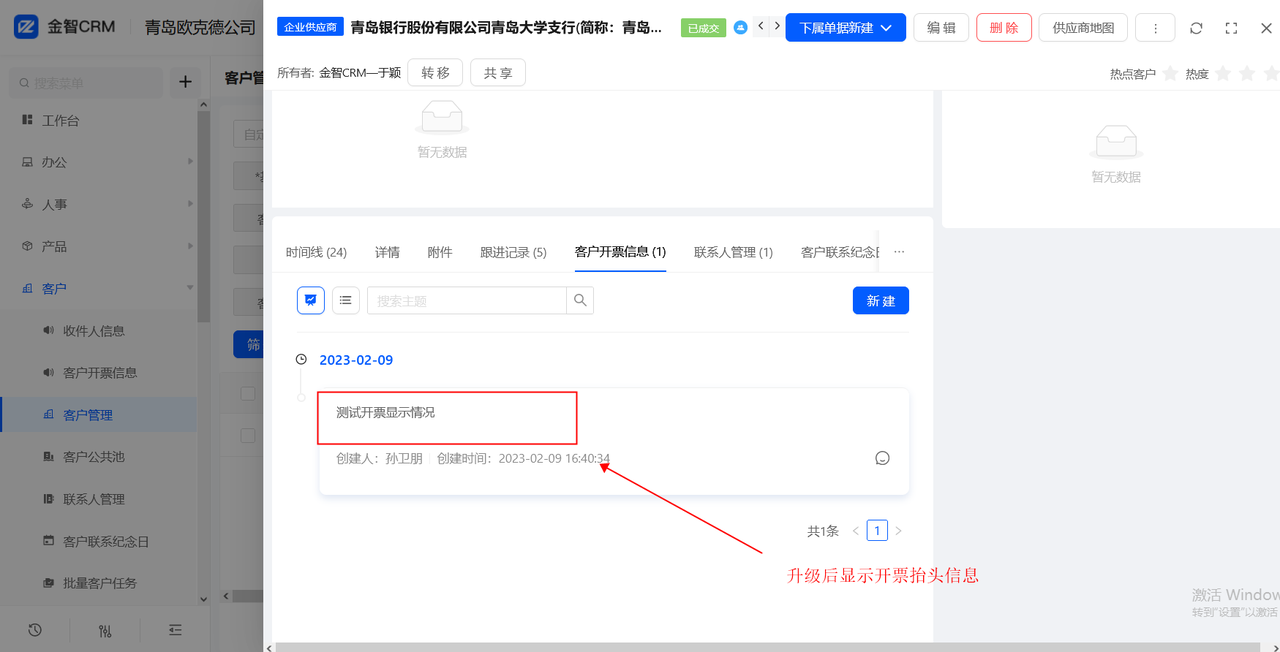Click the red 删除 button
The width and height of the screenshot is (1280, 652).
pyautogui.click(x=1003, y=28)
